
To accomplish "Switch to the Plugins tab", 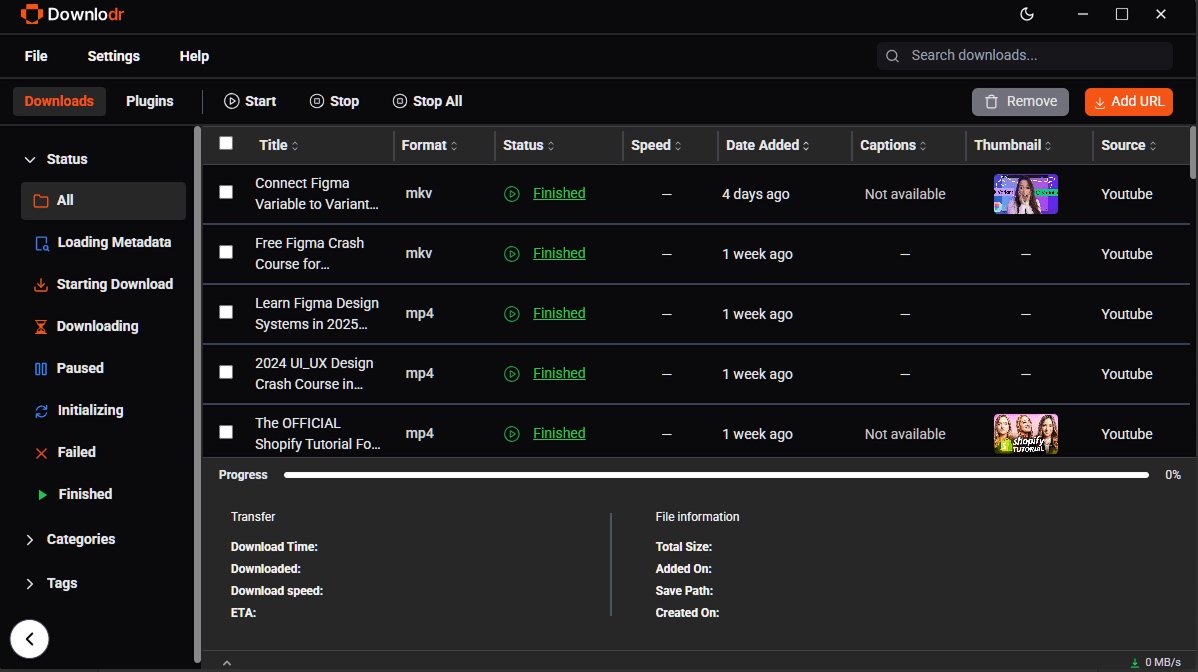I will point(150,101).
